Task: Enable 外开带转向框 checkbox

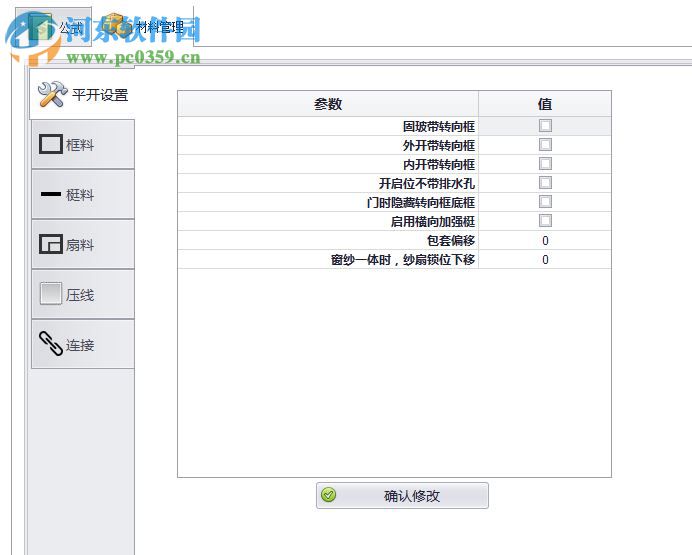Action: pyautogui.click(x=545, y=145)
